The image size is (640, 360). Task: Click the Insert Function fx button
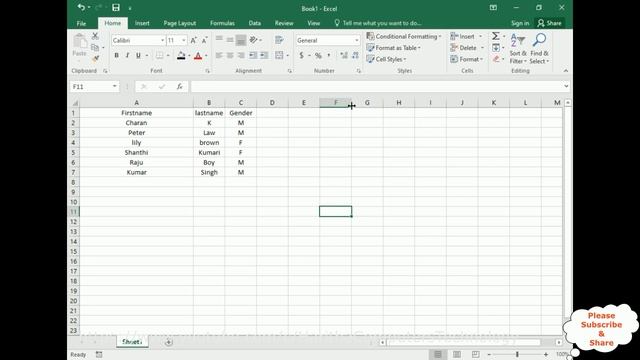click(179, 87)
